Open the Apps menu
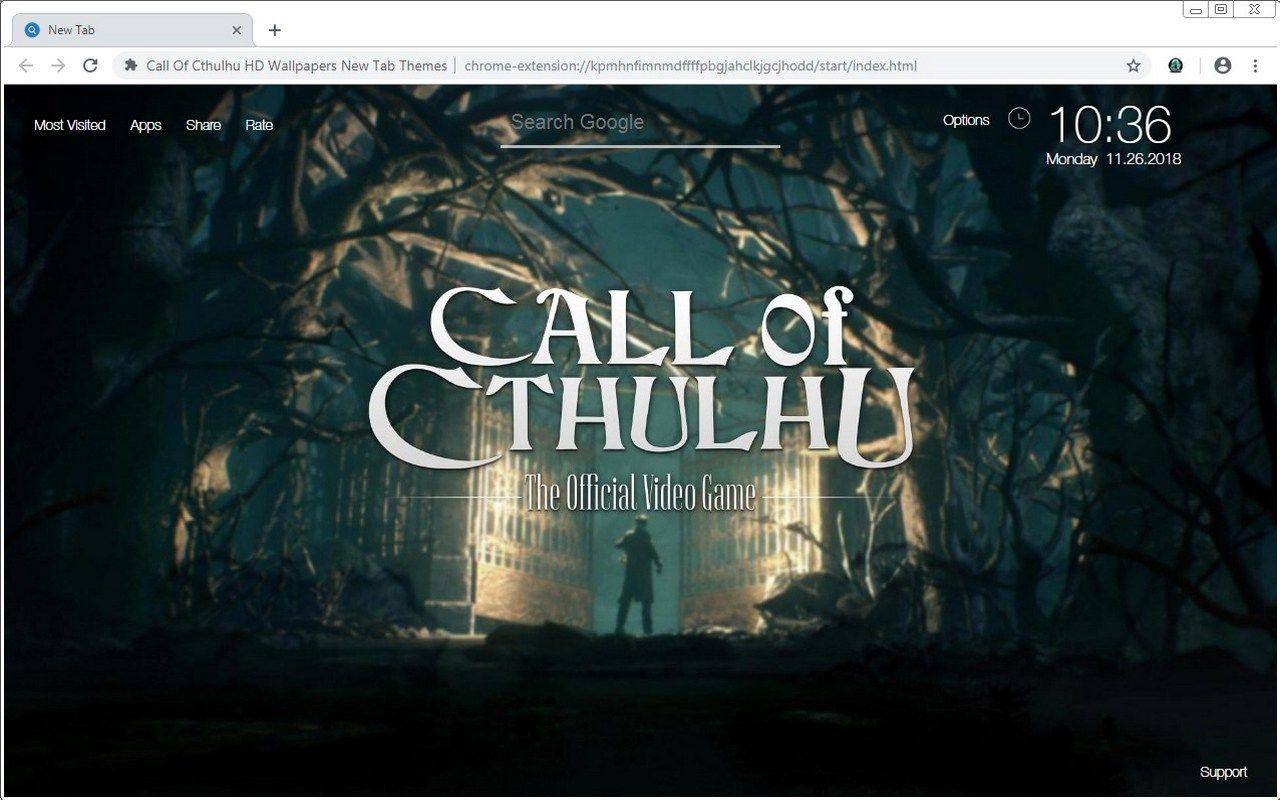The image size is (1280, 800). [145, 125]
